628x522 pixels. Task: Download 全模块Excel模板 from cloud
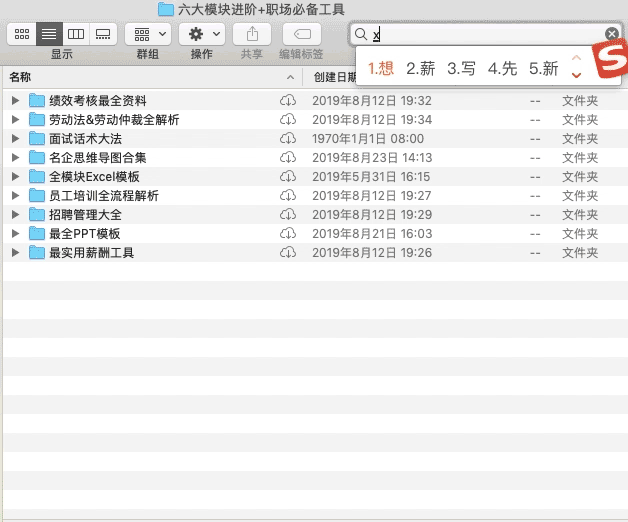(x=288, y=177)
